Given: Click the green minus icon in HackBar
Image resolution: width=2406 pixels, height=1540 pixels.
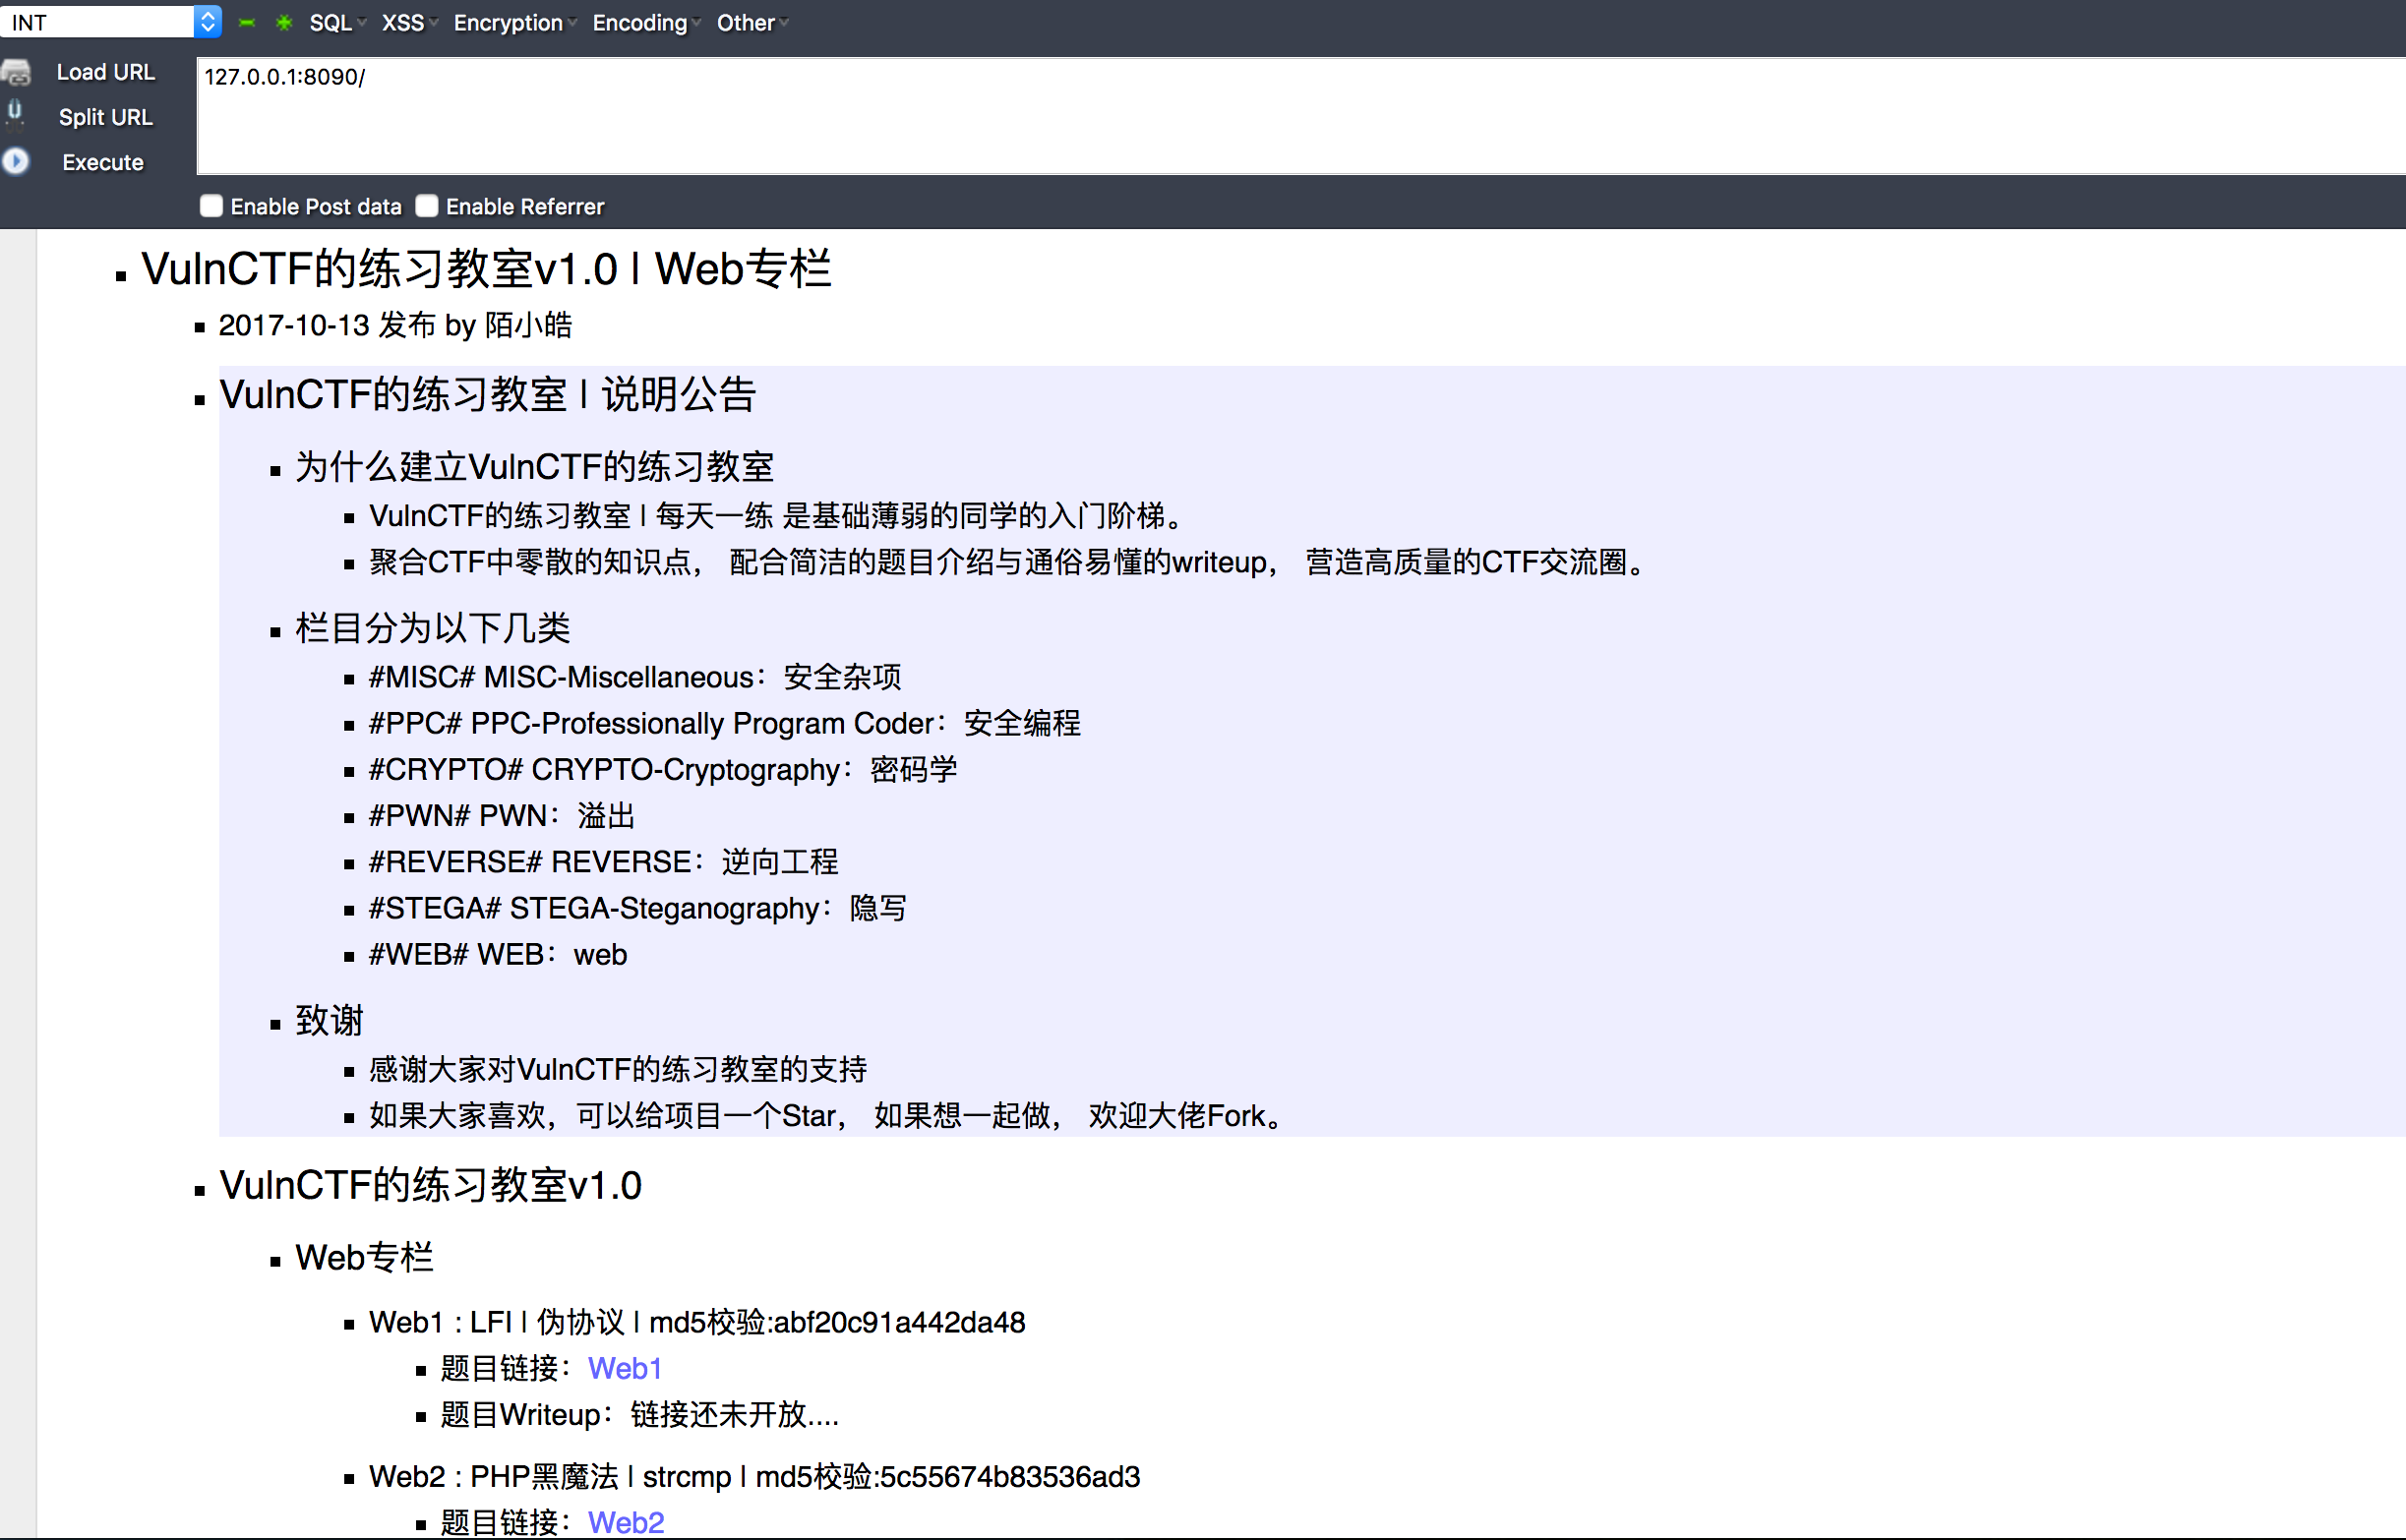Looking at the screenshot, I should [x=247, y=22].
